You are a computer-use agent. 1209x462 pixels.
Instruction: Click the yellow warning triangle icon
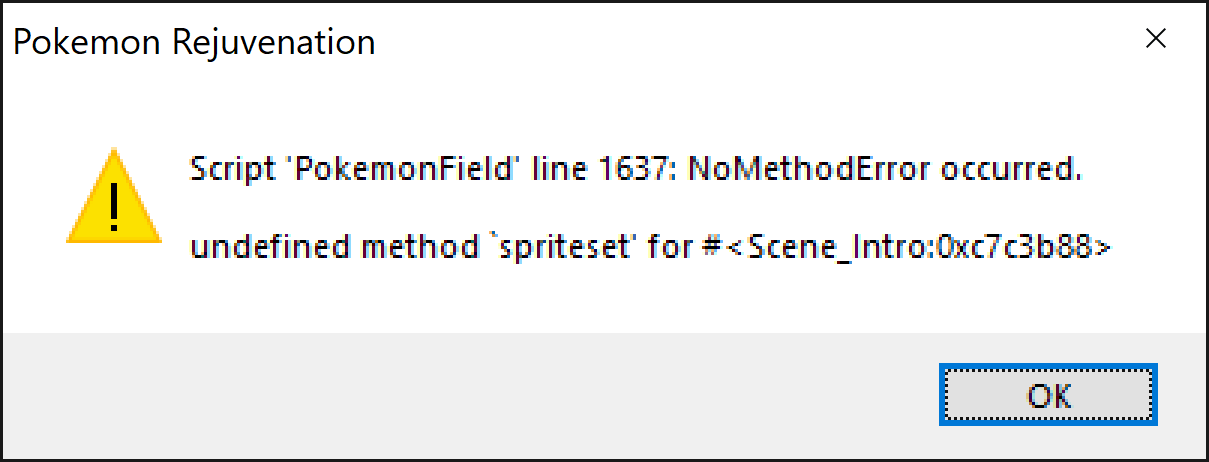point(114,197)
